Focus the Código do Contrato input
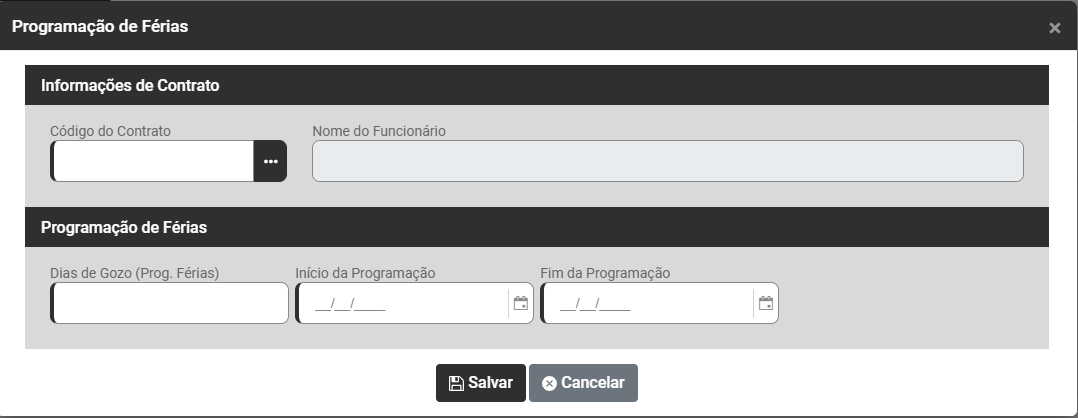Viewport: 1078px width, 418px height. (x=153, y=161)
